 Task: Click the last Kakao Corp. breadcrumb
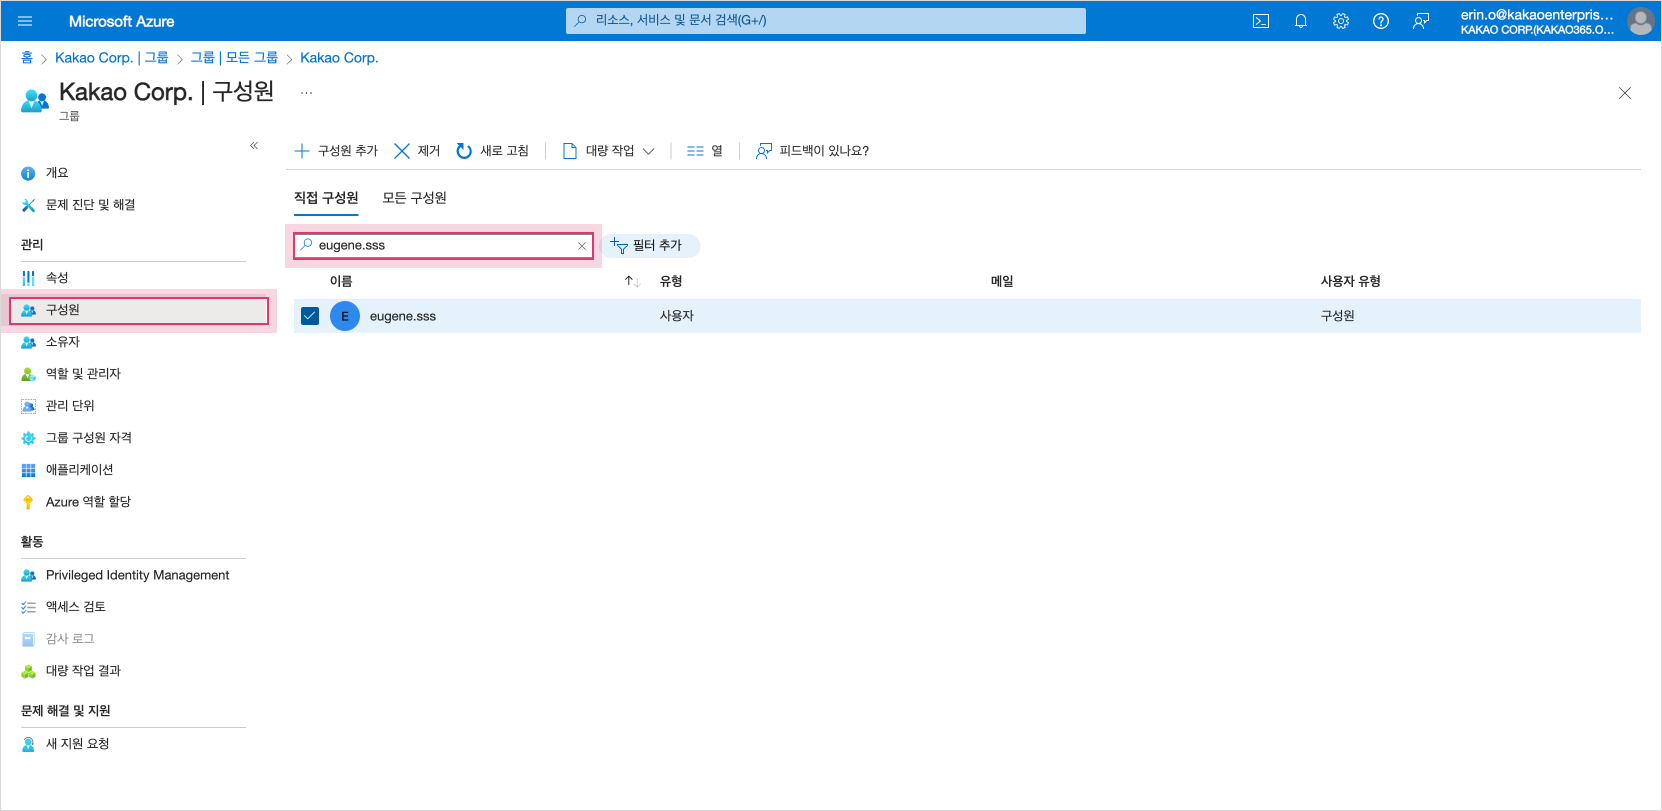point(339,58)
